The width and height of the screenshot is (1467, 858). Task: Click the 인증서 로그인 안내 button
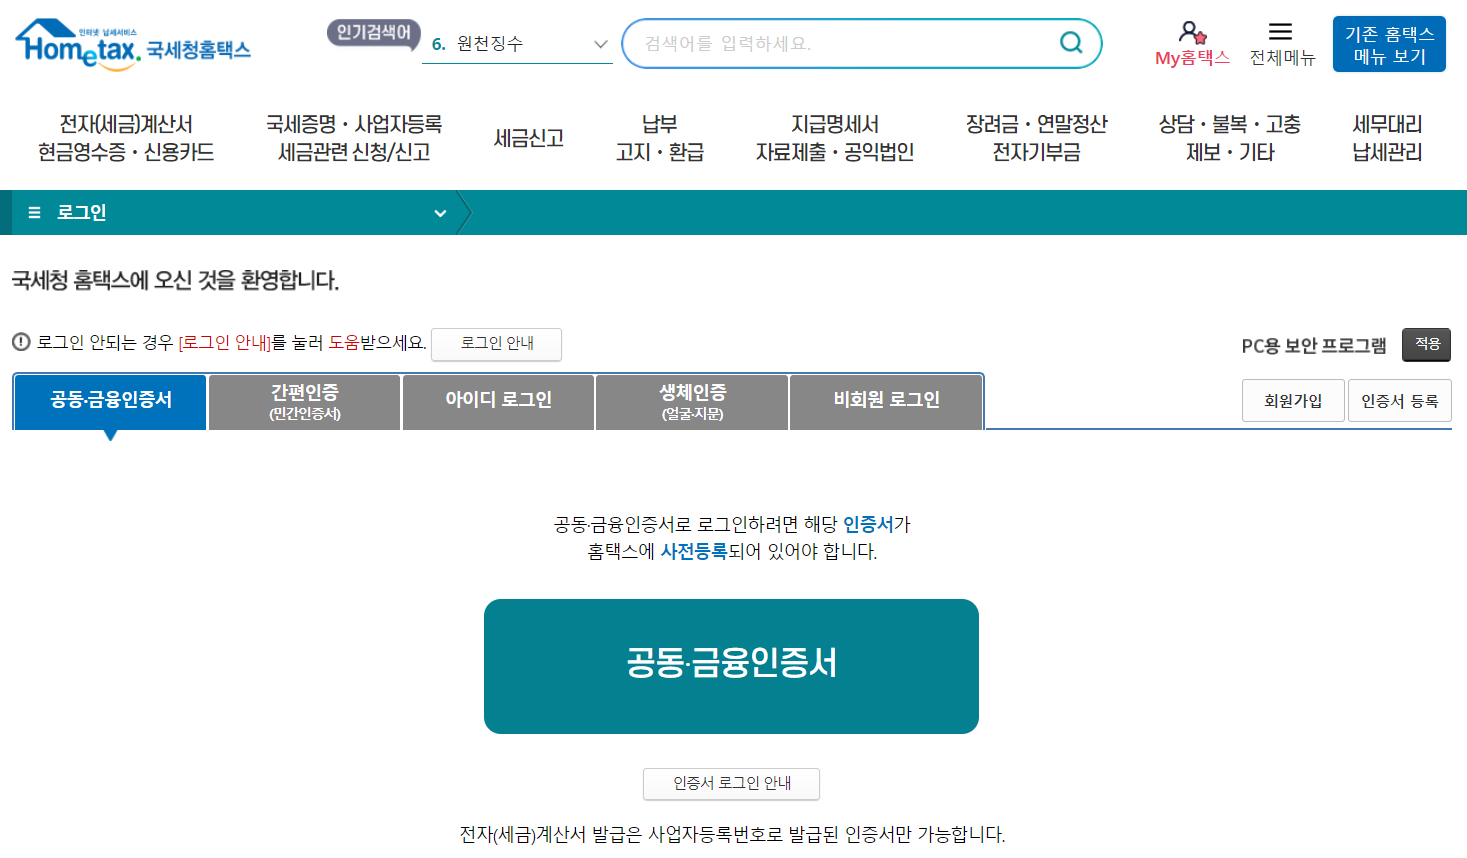point(731,784)
